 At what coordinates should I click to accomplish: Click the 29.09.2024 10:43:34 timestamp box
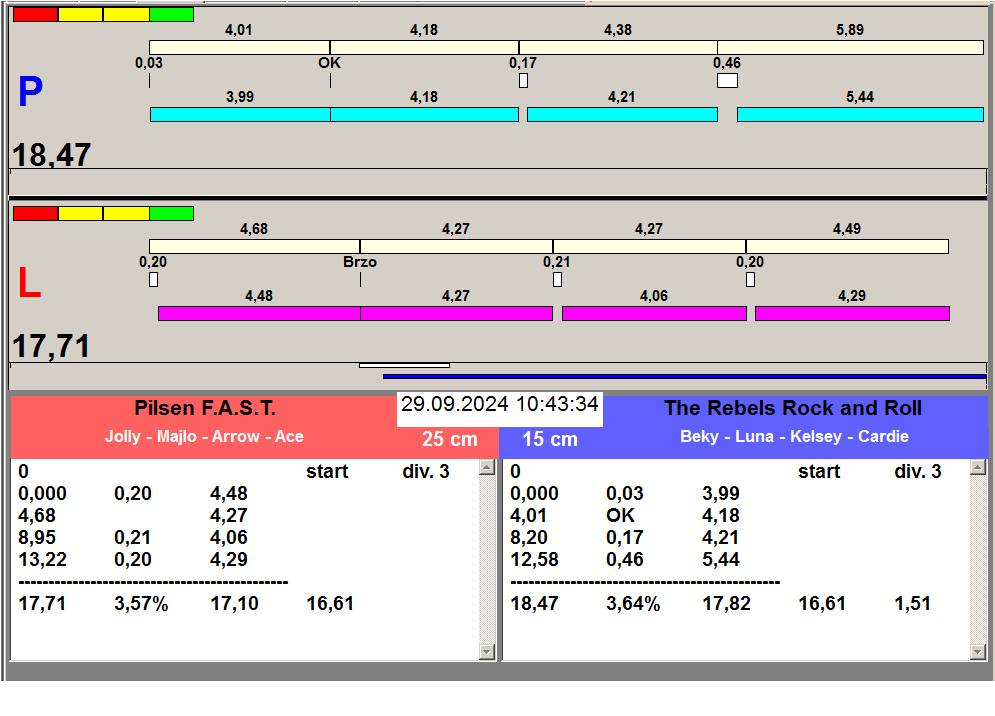(x=500, y=405)
